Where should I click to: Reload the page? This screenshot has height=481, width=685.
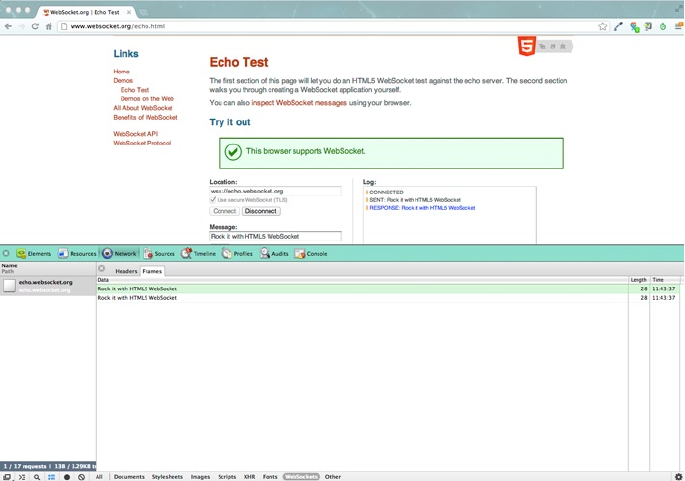(x=35, y=26)
